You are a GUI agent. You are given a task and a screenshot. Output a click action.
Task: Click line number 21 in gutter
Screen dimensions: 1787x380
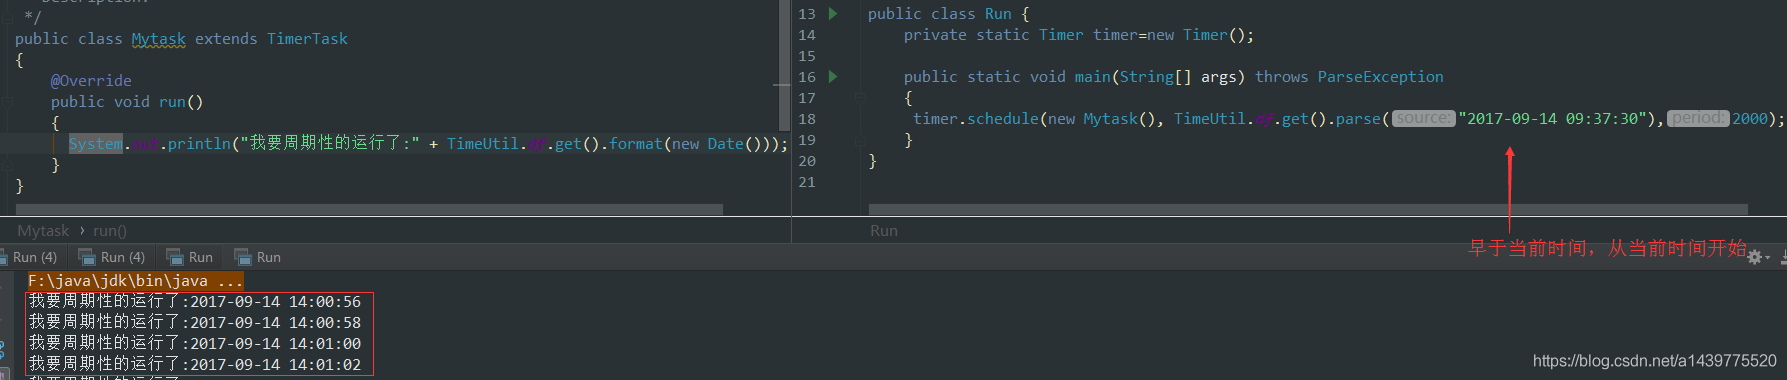pyautogui.click(x=807, y=182)
